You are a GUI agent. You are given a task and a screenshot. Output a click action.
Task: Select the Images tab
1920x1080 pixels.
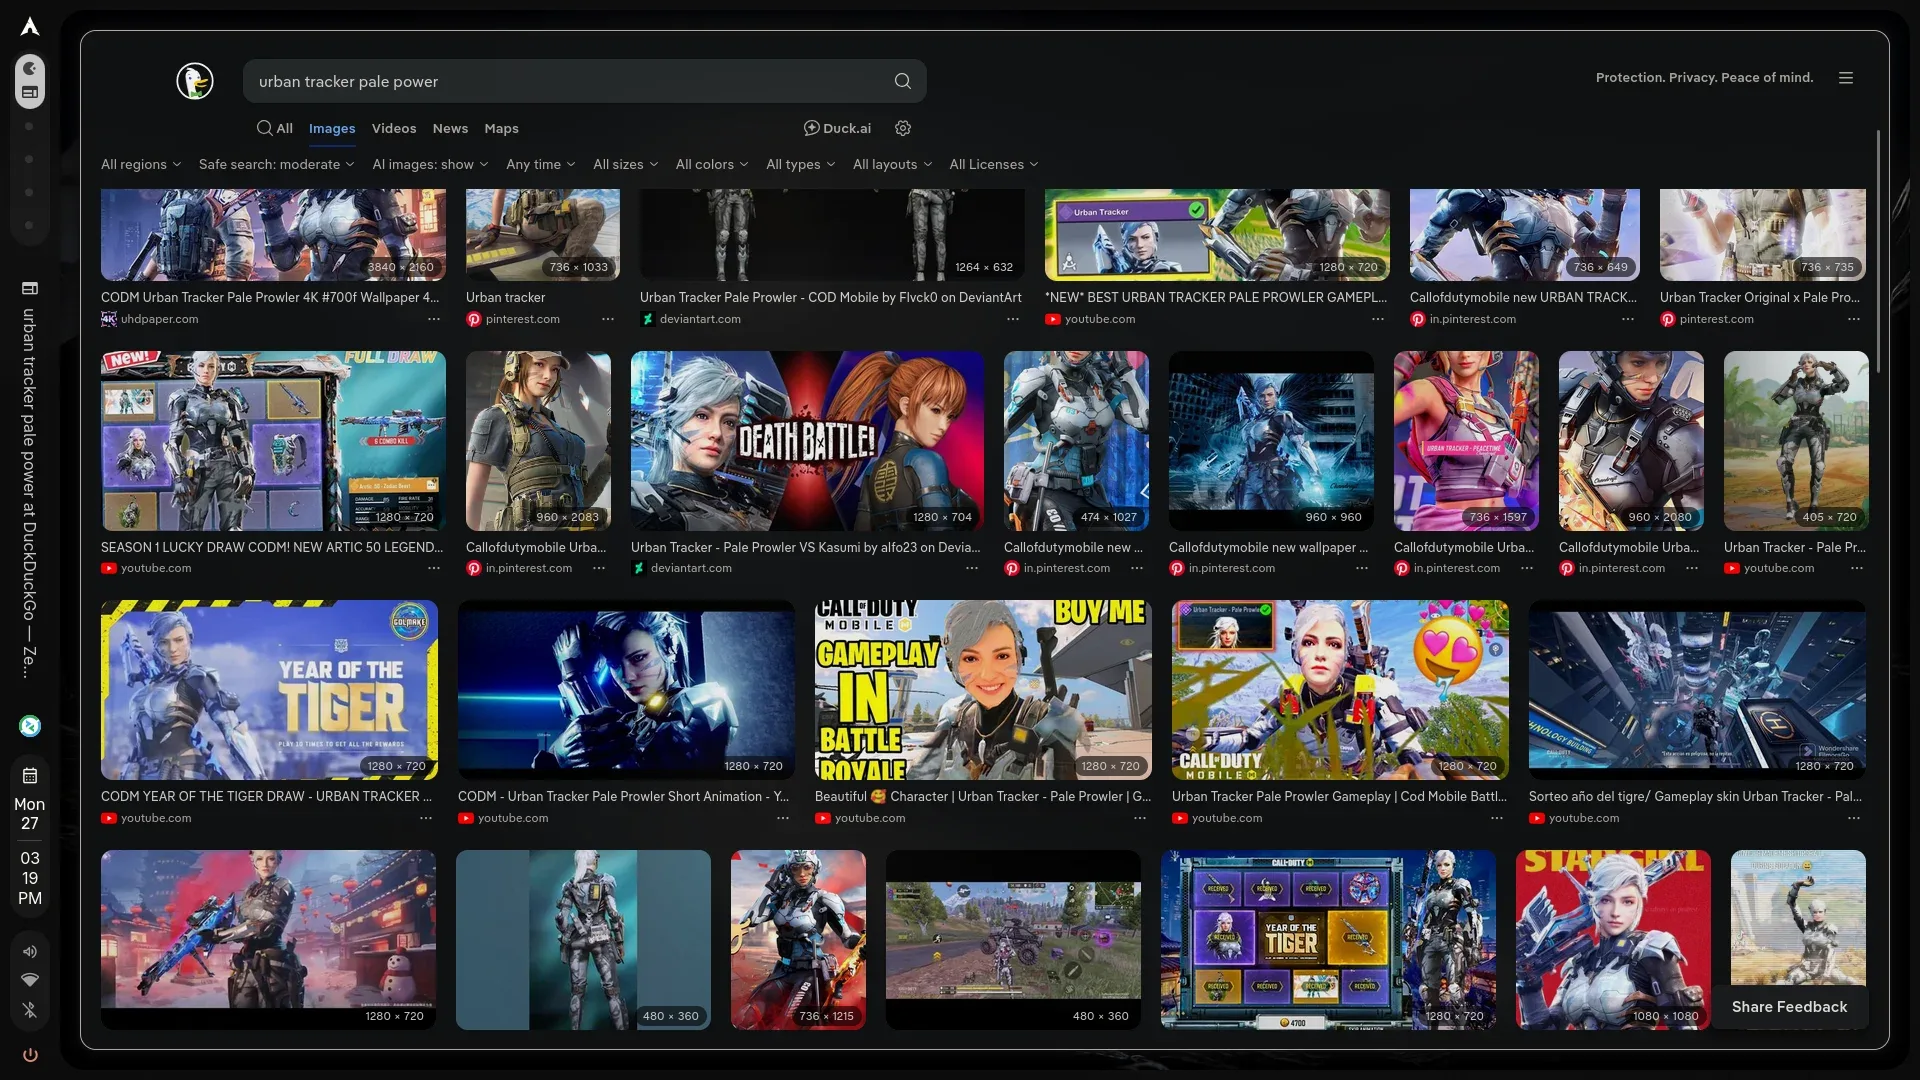(332, 128)
